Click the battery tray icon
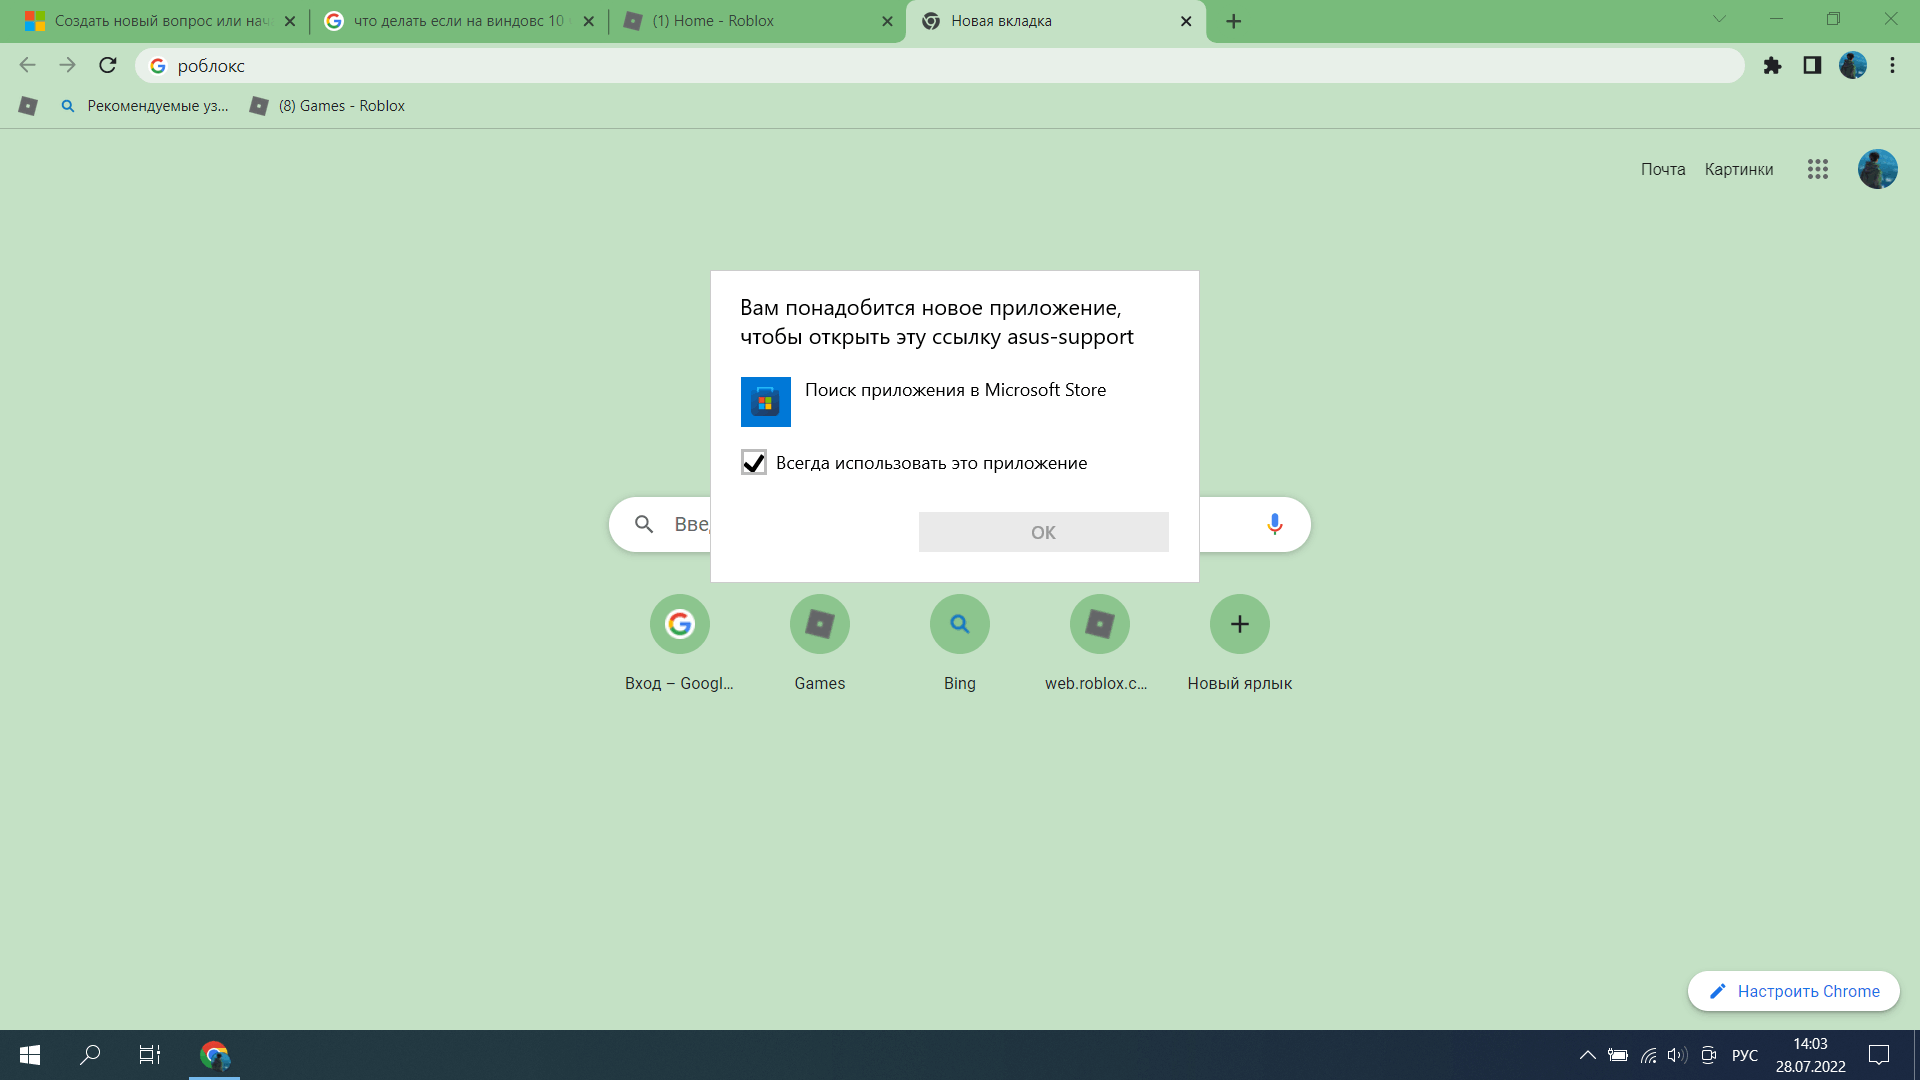This screenshot has width=1920, height=1080. 1618,1055
